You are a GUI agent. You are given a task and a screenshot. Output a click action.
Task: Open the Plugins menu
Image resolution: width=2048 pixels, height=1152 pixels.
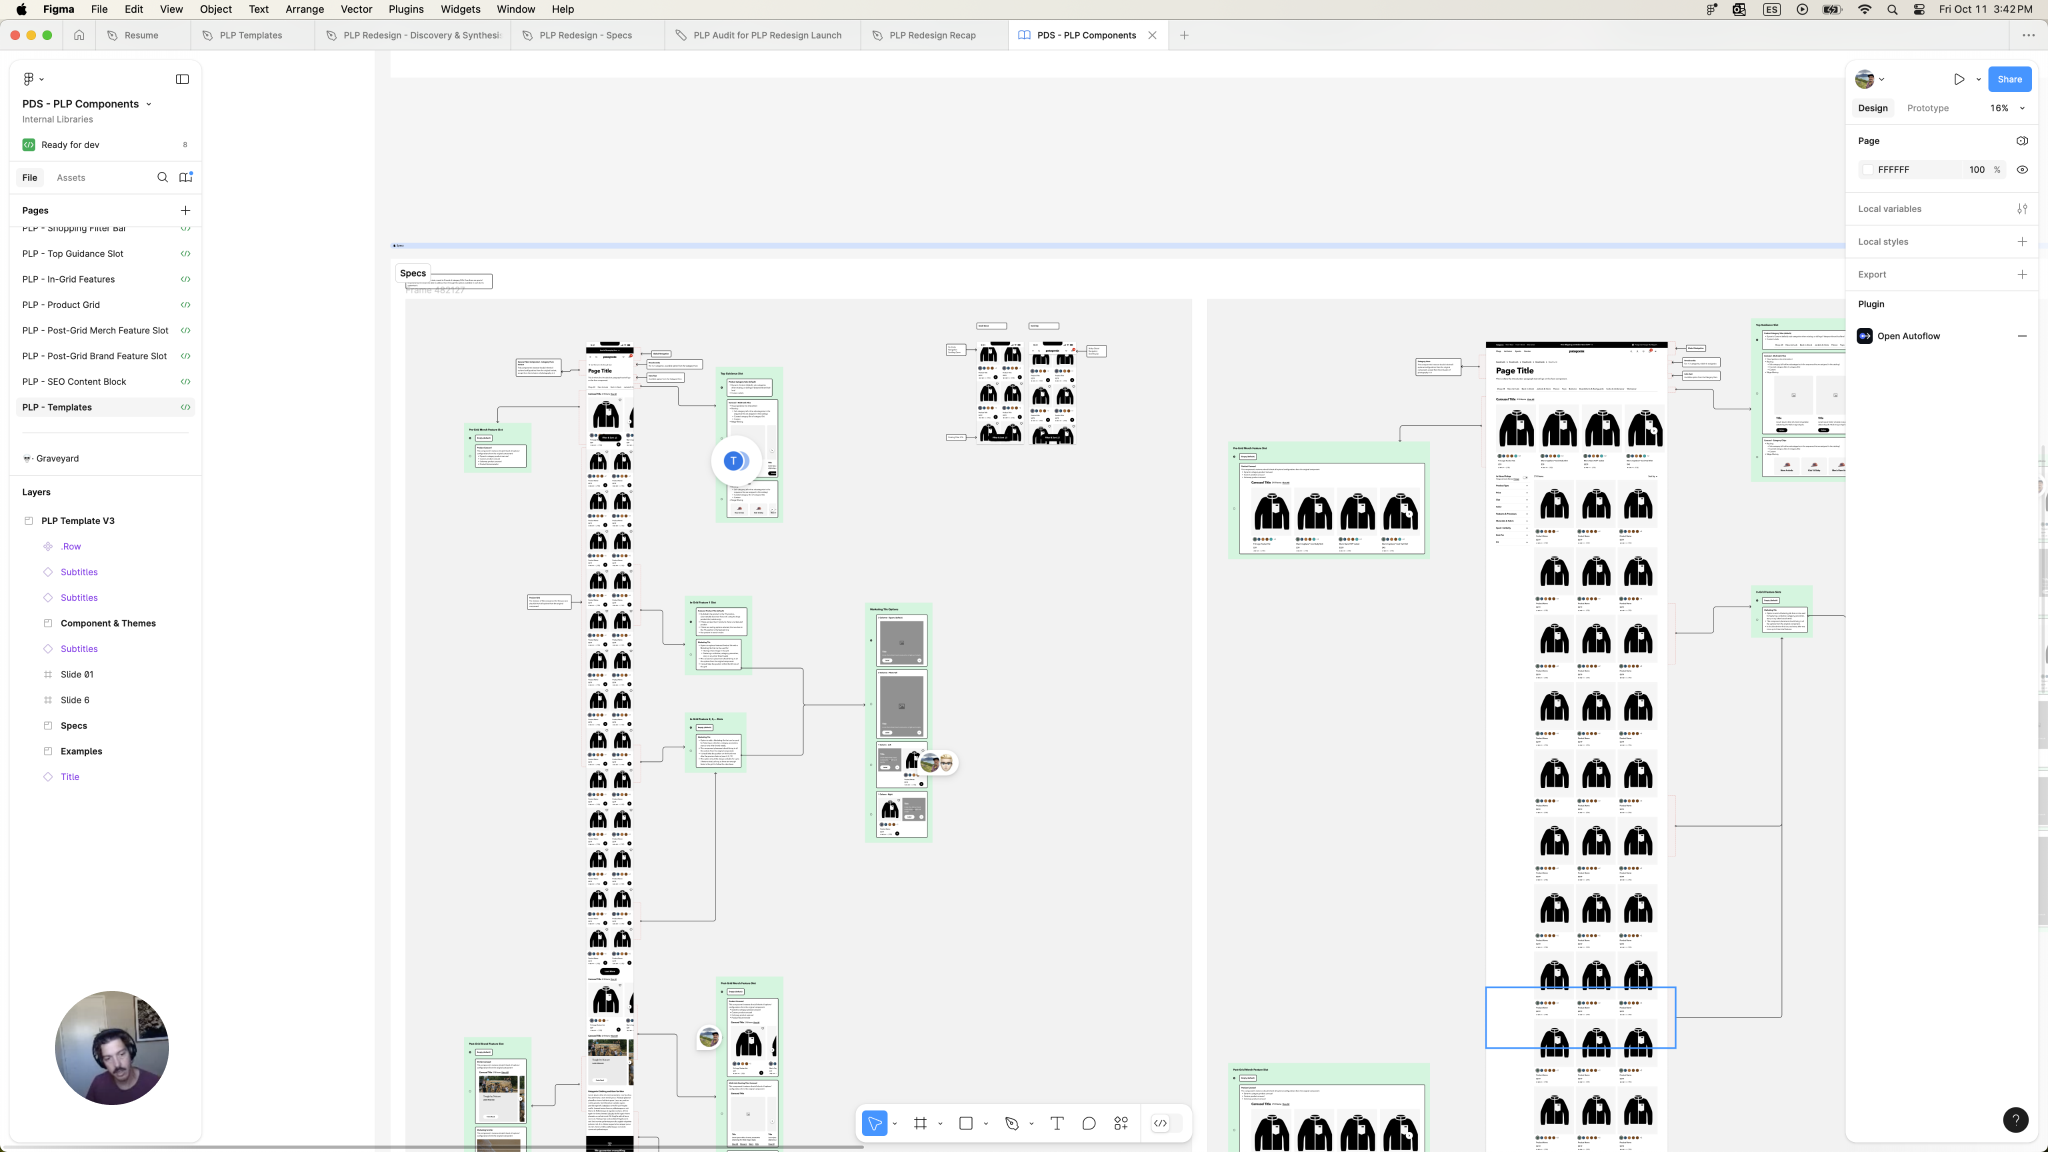point(405,9)
